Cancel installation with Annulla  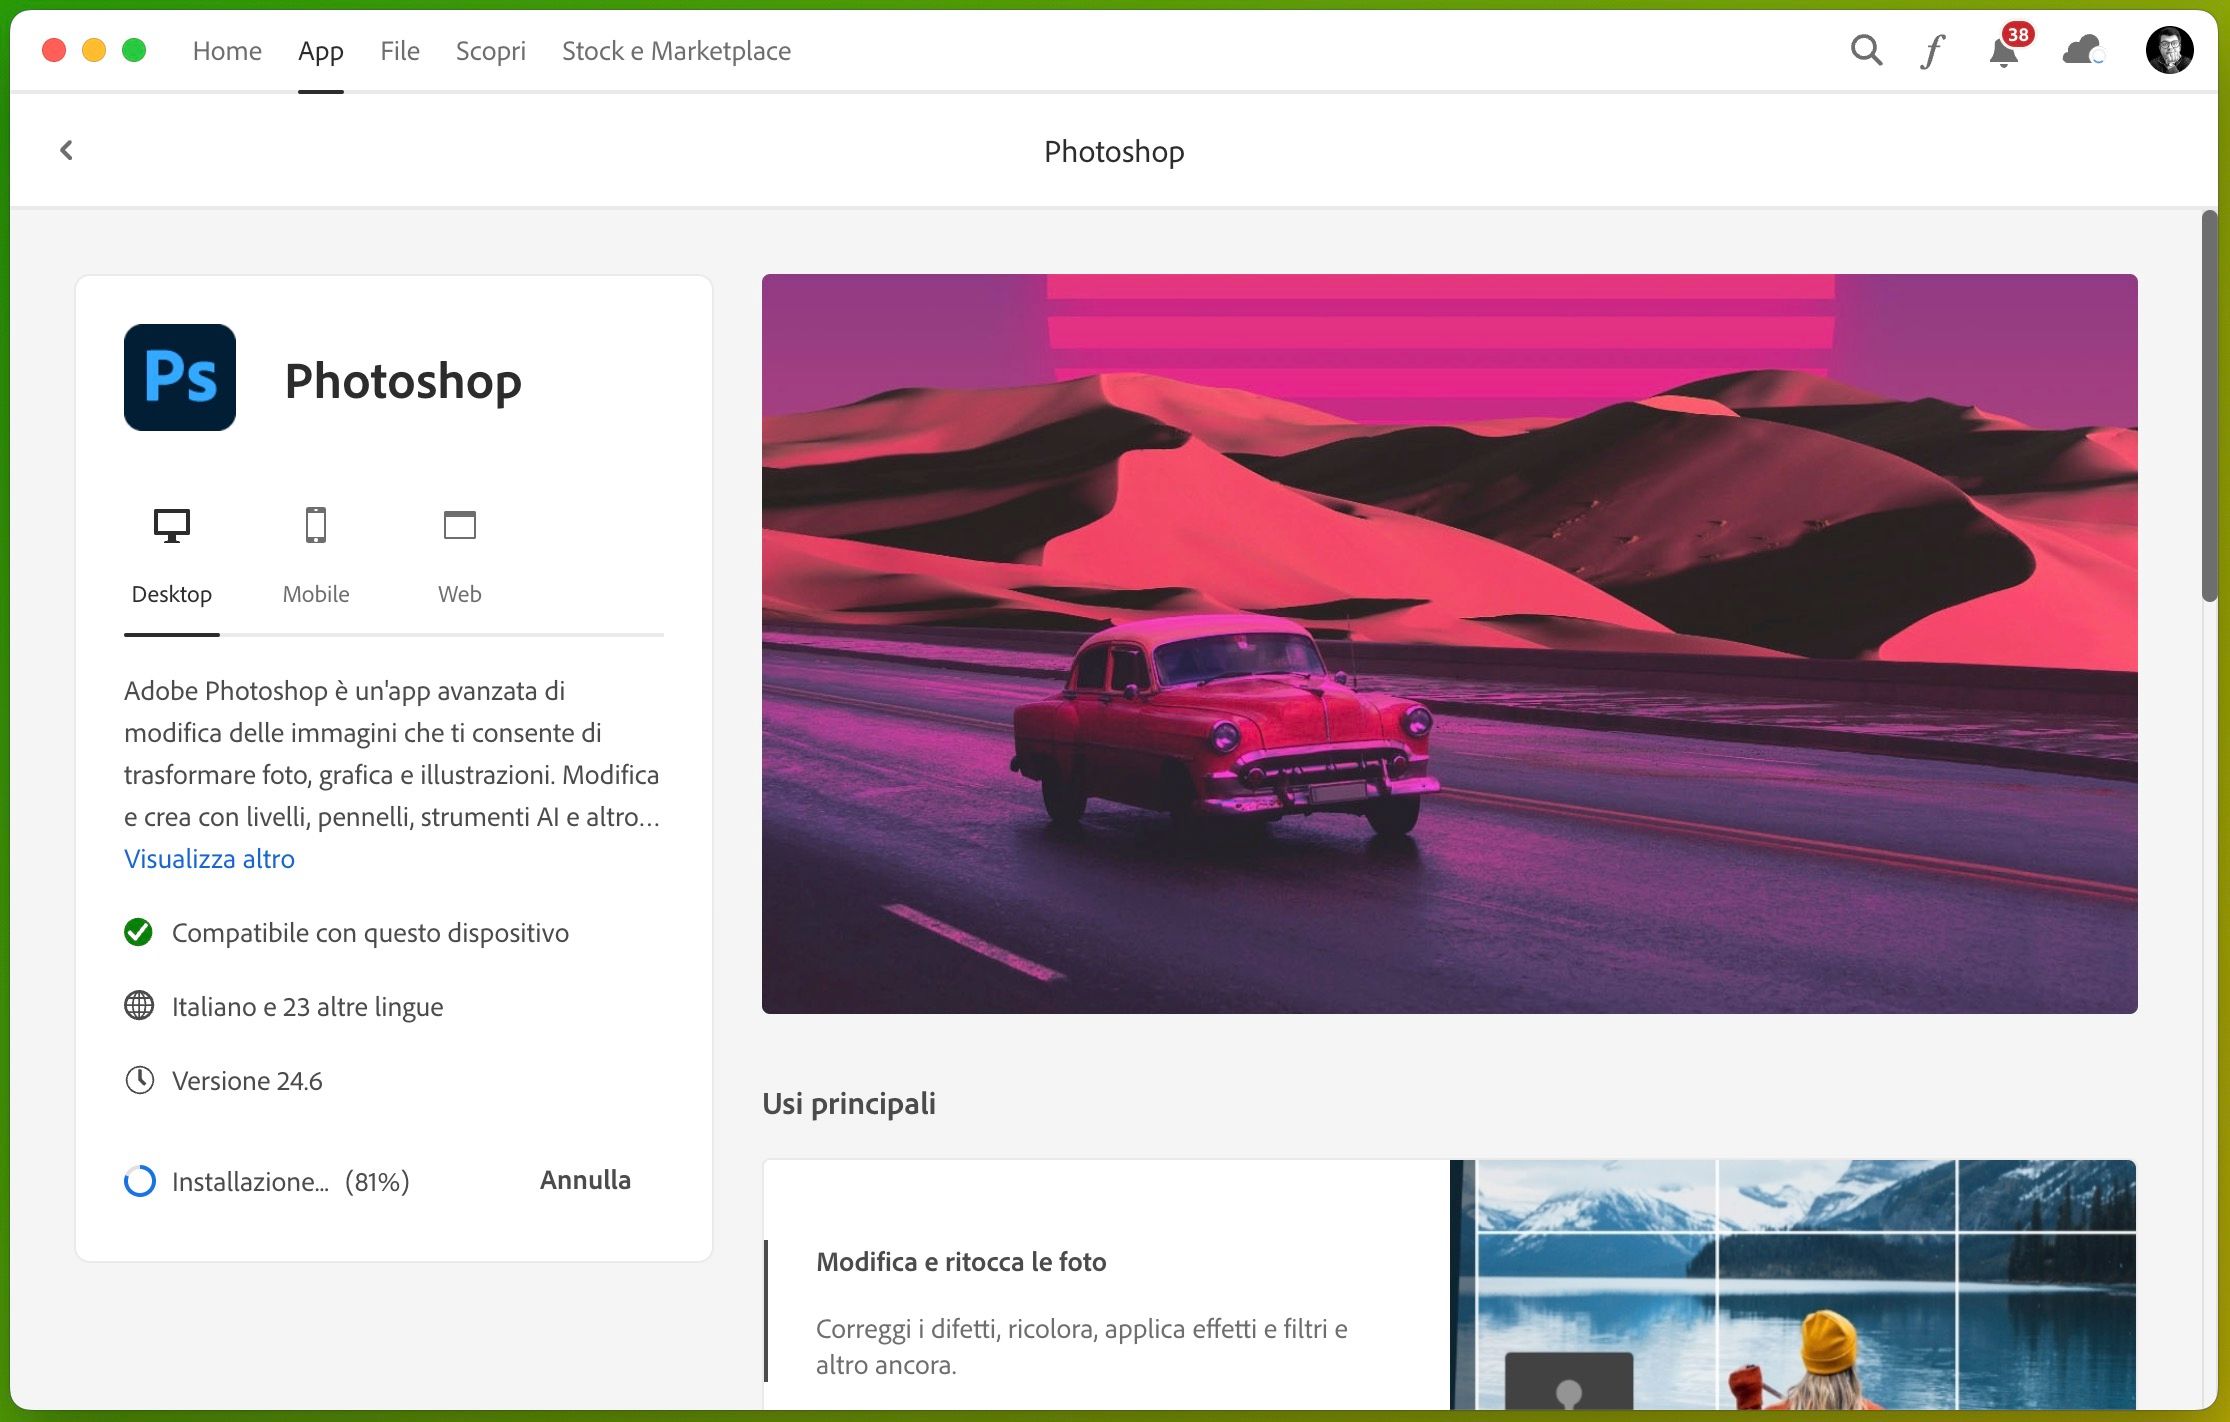(x=585, y=1180)
